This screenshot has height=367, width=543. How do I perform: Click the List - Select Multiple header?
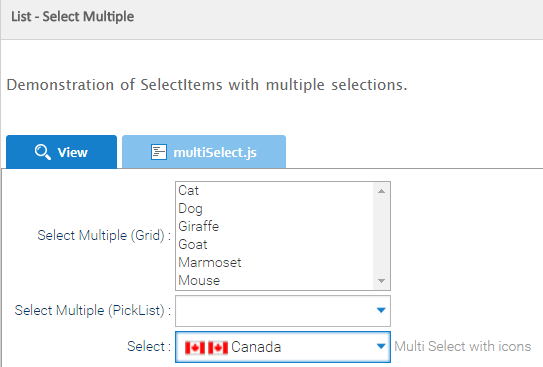click(72, 17)
